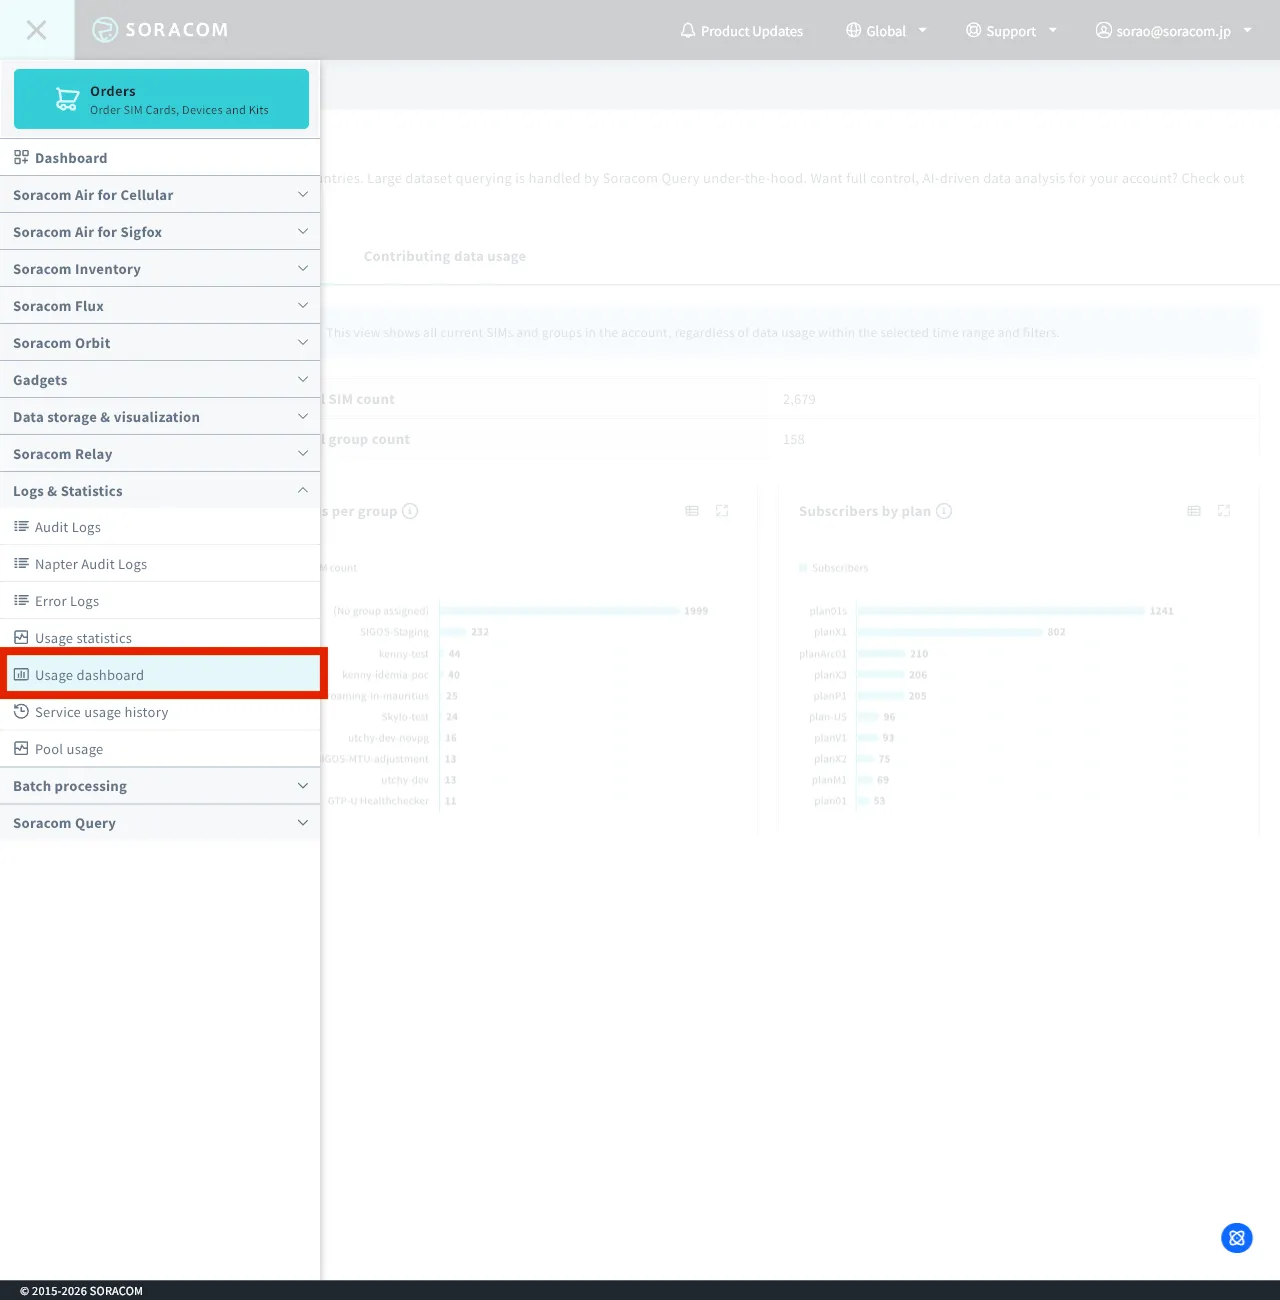This screenshot has height=1300, width=1280.
Task: Click the Soracom logo
Action: click(x=160, y=30)
